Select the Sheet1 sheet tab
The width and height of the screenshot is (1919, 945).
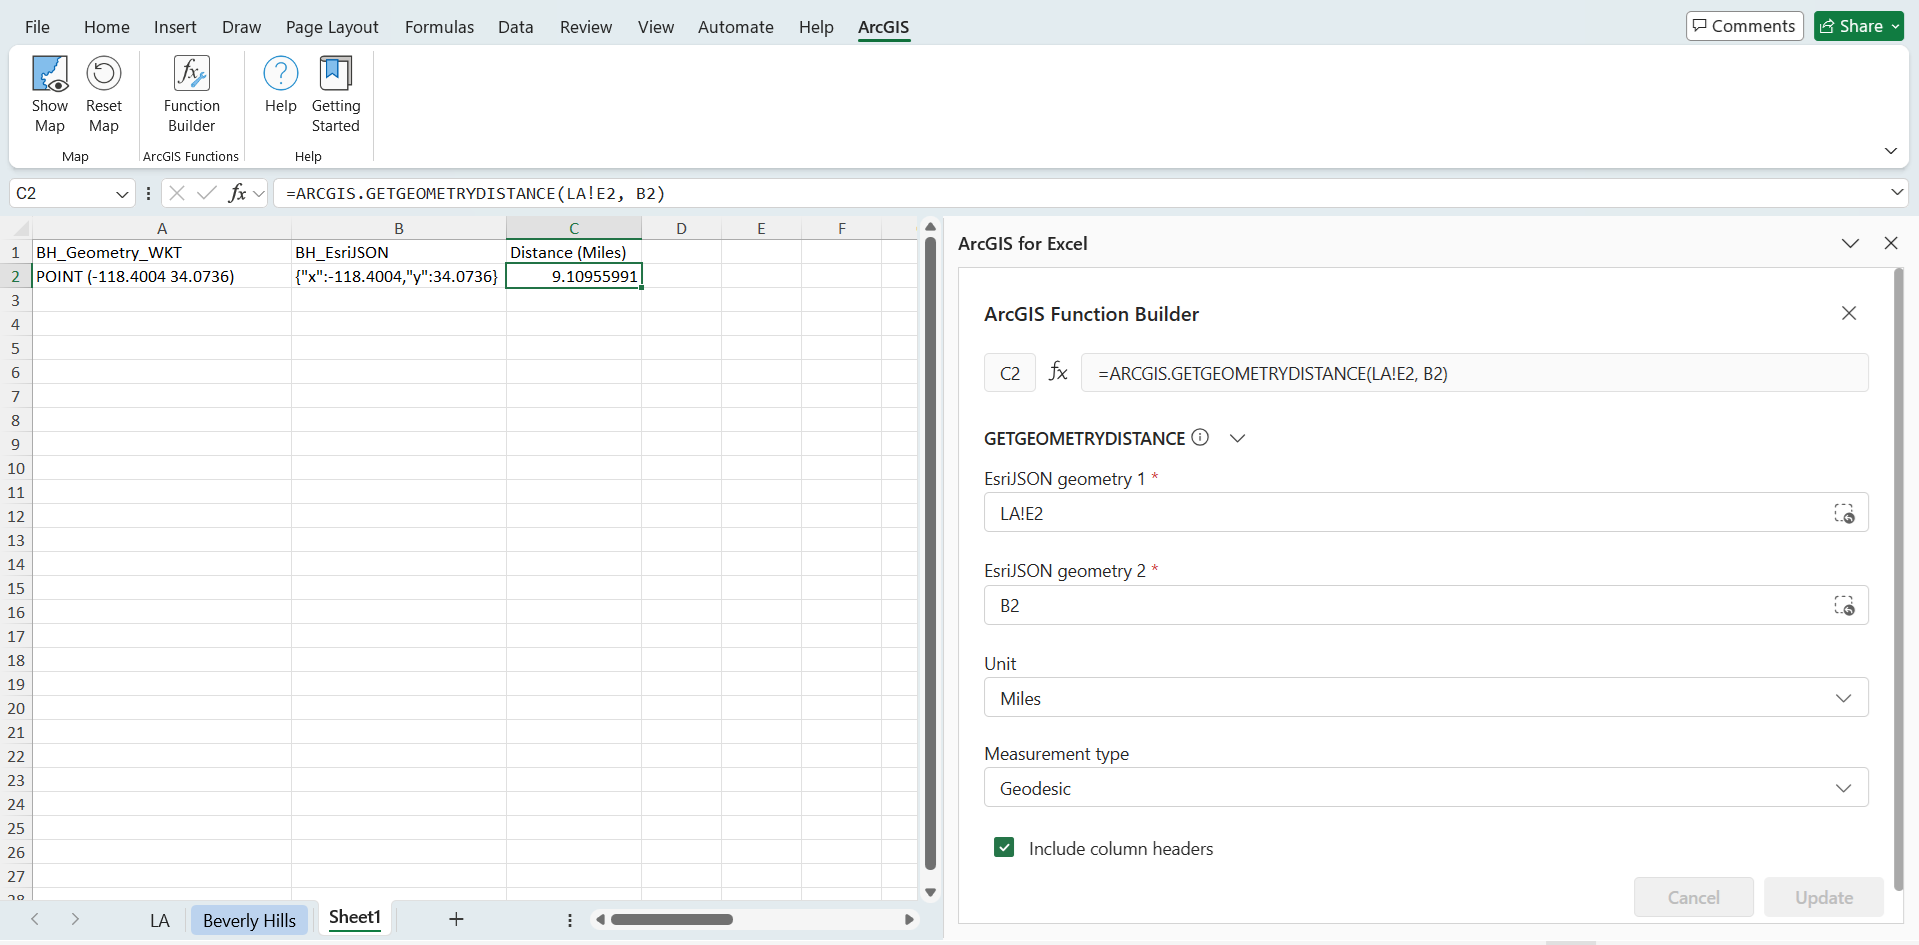click(355, 918)
